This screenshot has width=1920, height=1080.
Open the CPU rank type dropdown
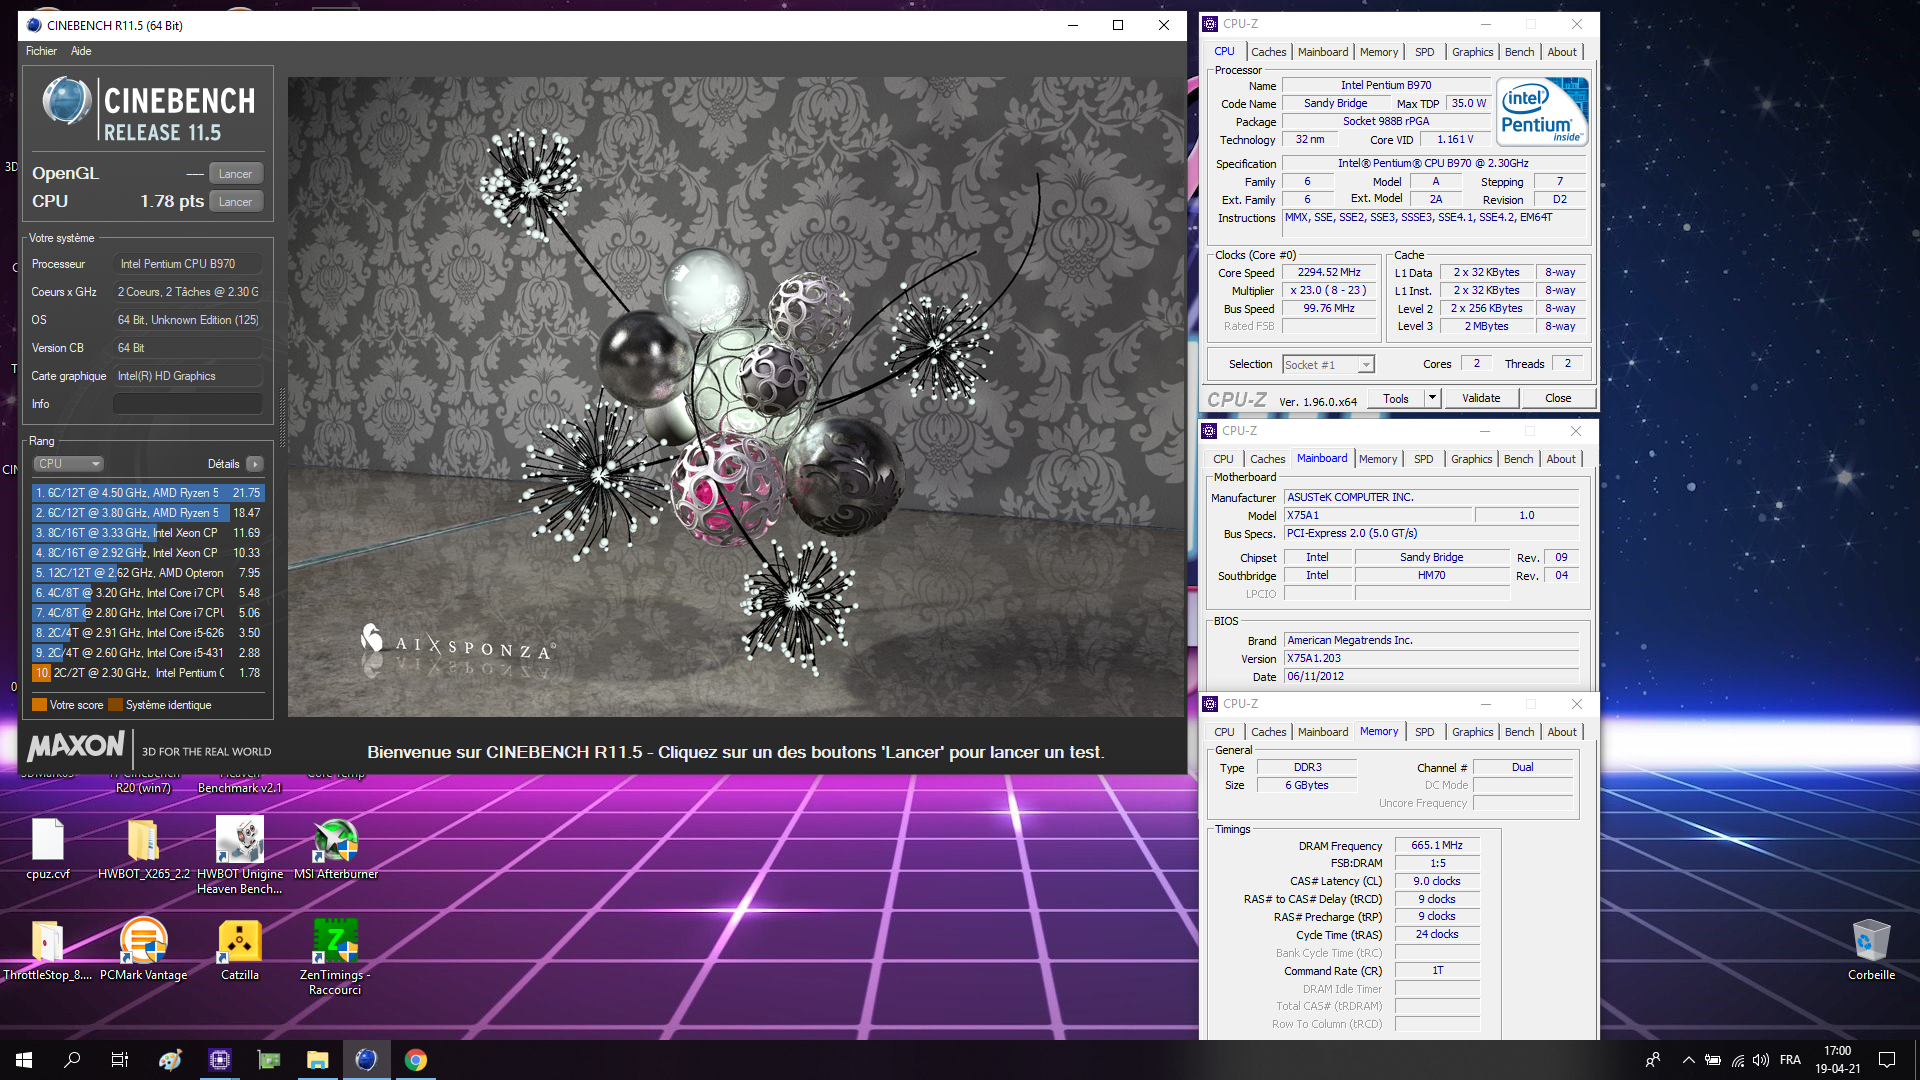click(x=69, y=464)
